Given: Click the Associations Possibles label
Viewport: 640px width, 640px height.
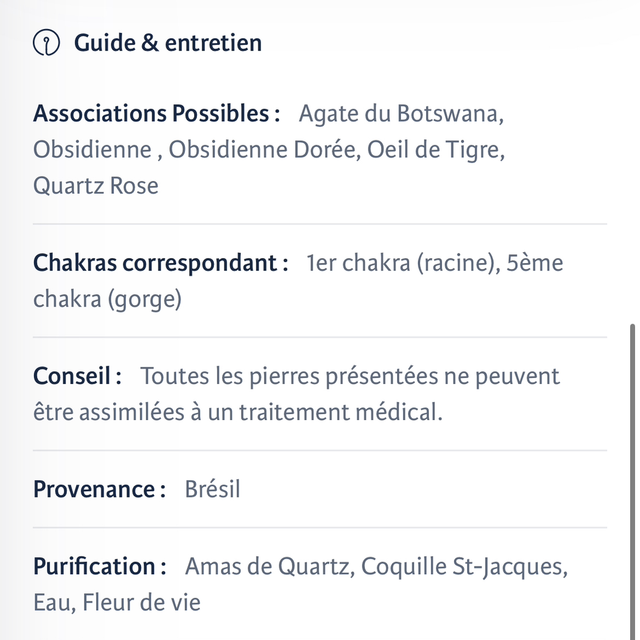Looking at the screenshot, I should point(156,113).
